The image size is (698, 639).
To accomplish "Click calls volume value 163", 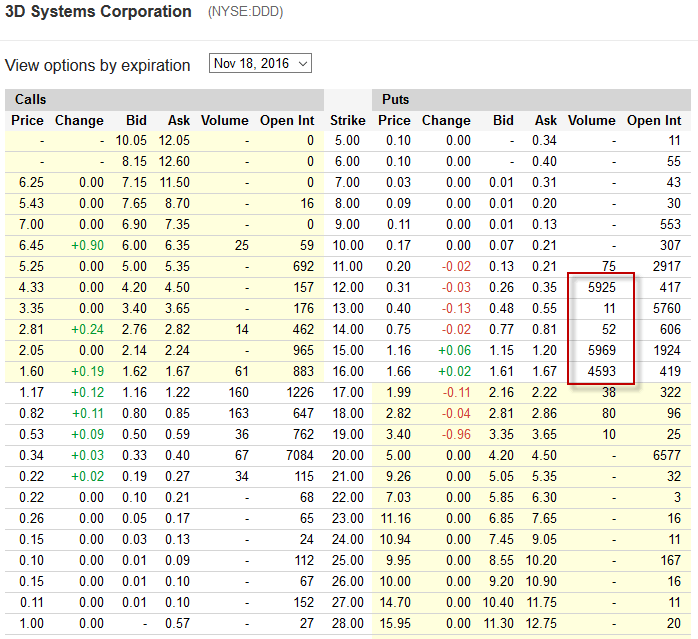I will pyautogui.click(x=238, y=413).
